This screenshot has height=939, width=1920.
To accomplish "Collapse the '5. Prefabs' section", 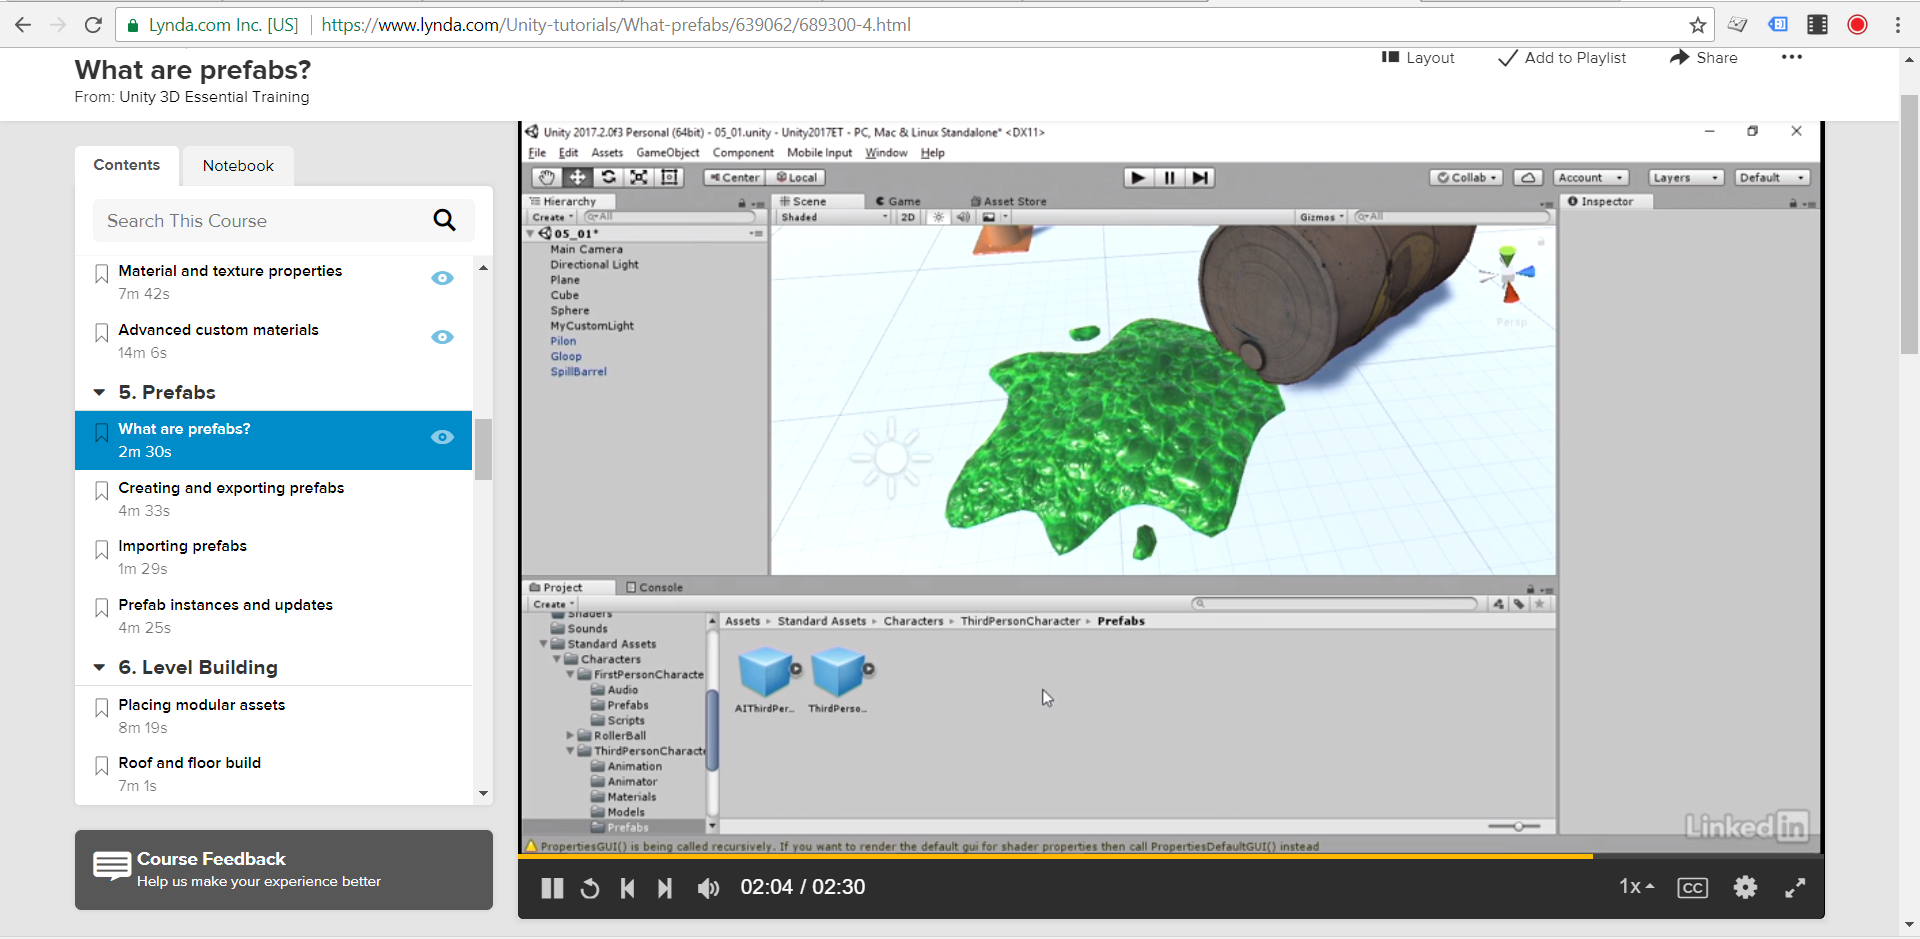I will pos(99,392).
